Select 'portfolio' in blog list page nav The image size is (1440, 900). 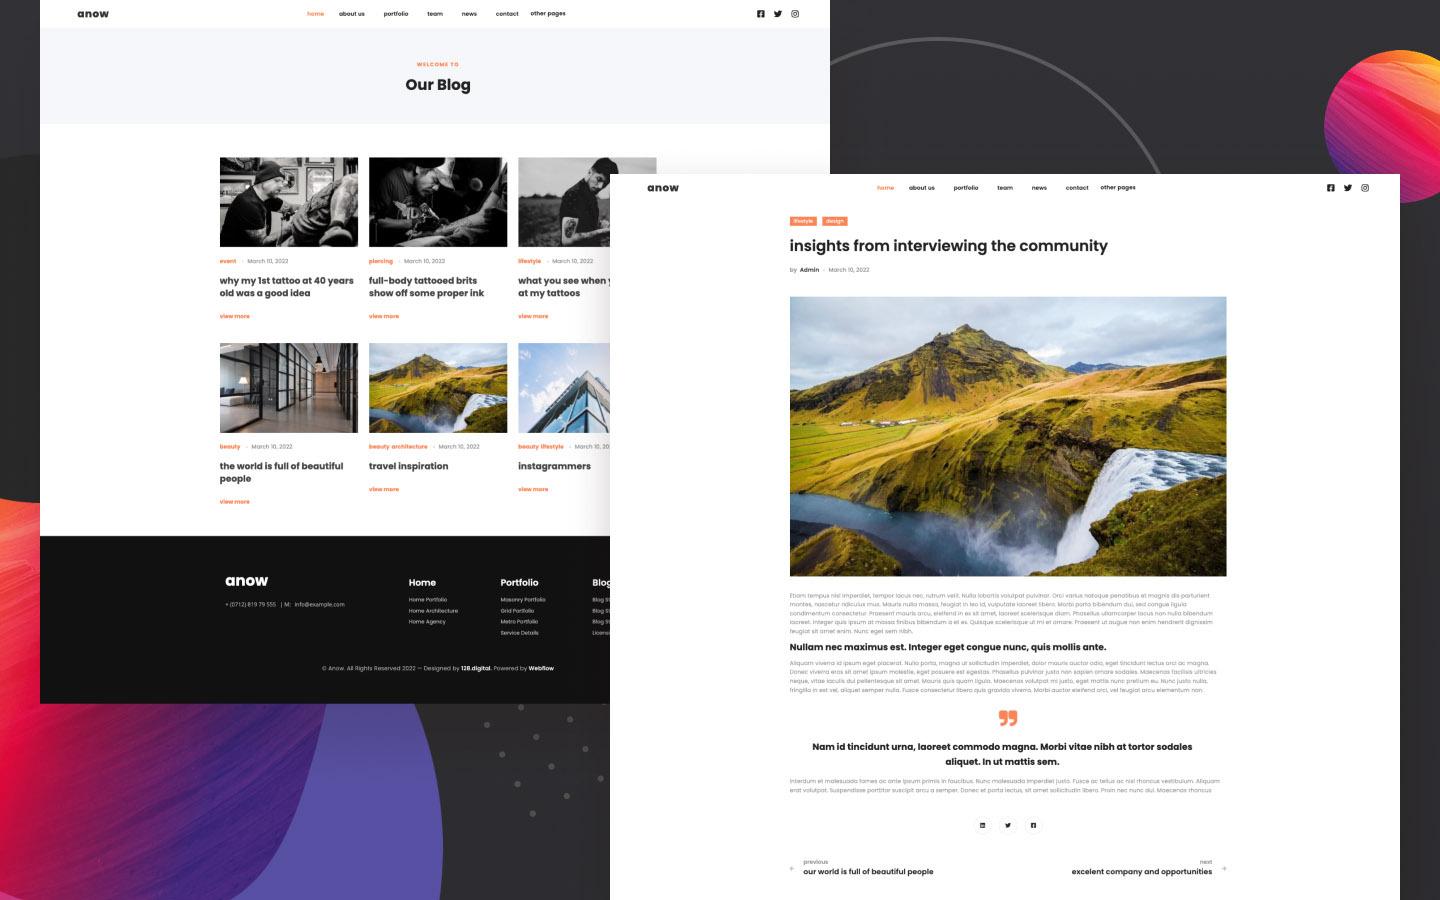click(396, 14)
